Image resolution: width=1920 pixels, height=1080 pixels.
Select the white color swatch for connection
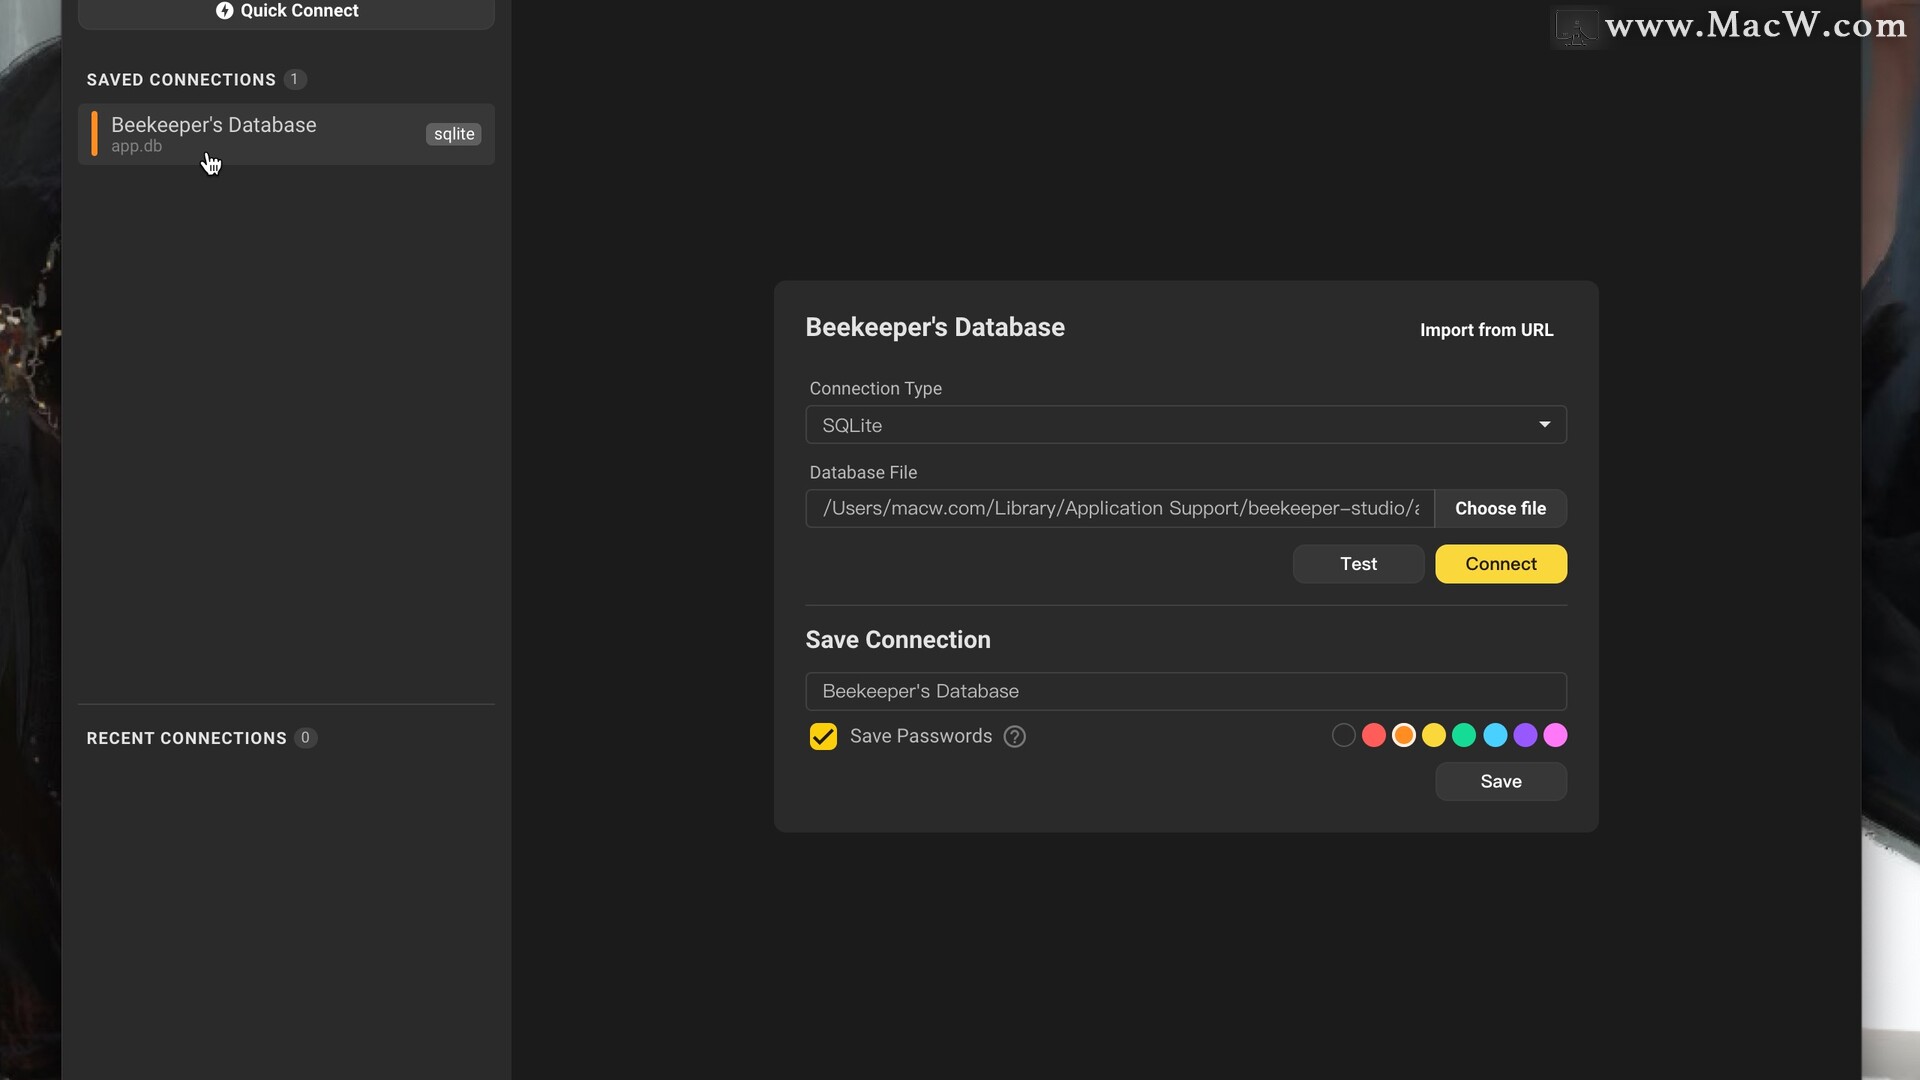point(1342,736)
